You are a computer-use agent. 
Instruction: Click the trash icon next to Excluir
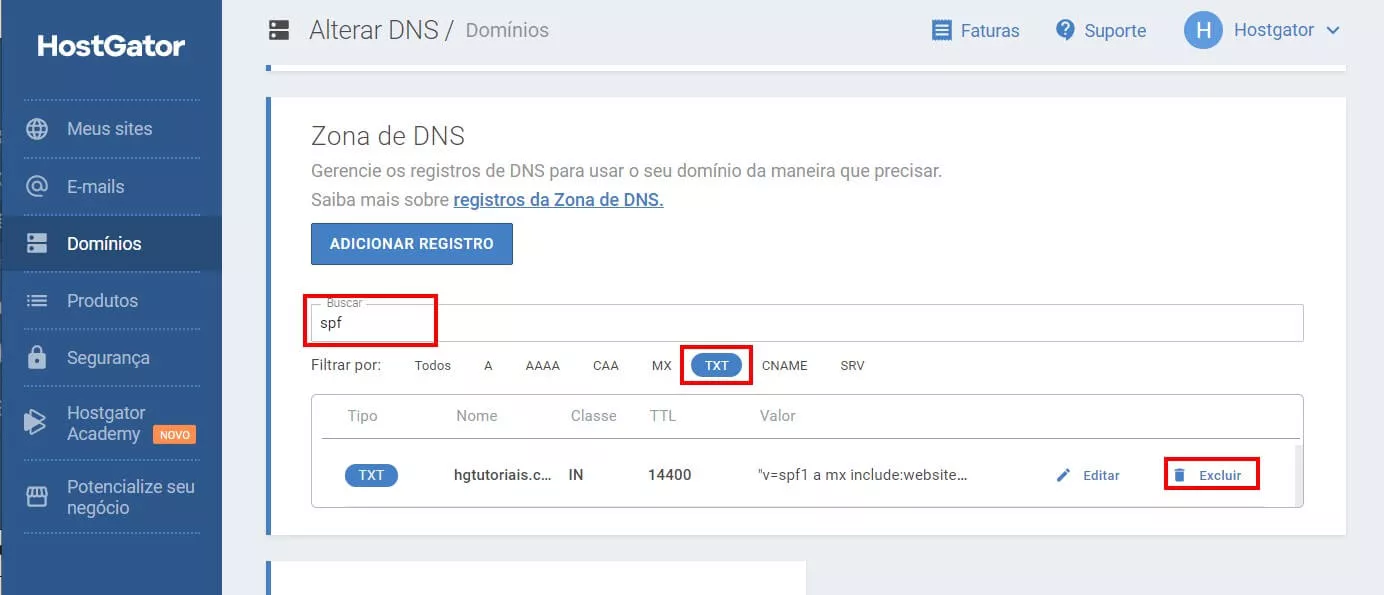point(1180,475)
